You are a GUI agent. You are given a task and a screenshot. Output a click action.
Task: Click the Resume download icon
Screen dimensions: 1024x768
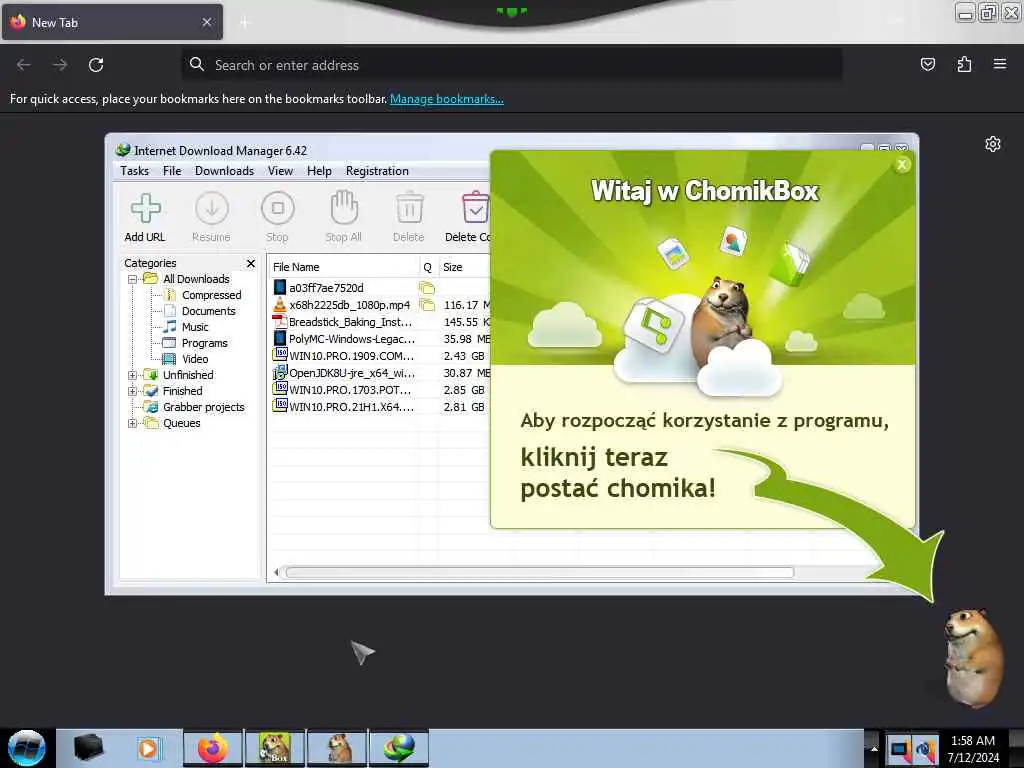[212, 208]
